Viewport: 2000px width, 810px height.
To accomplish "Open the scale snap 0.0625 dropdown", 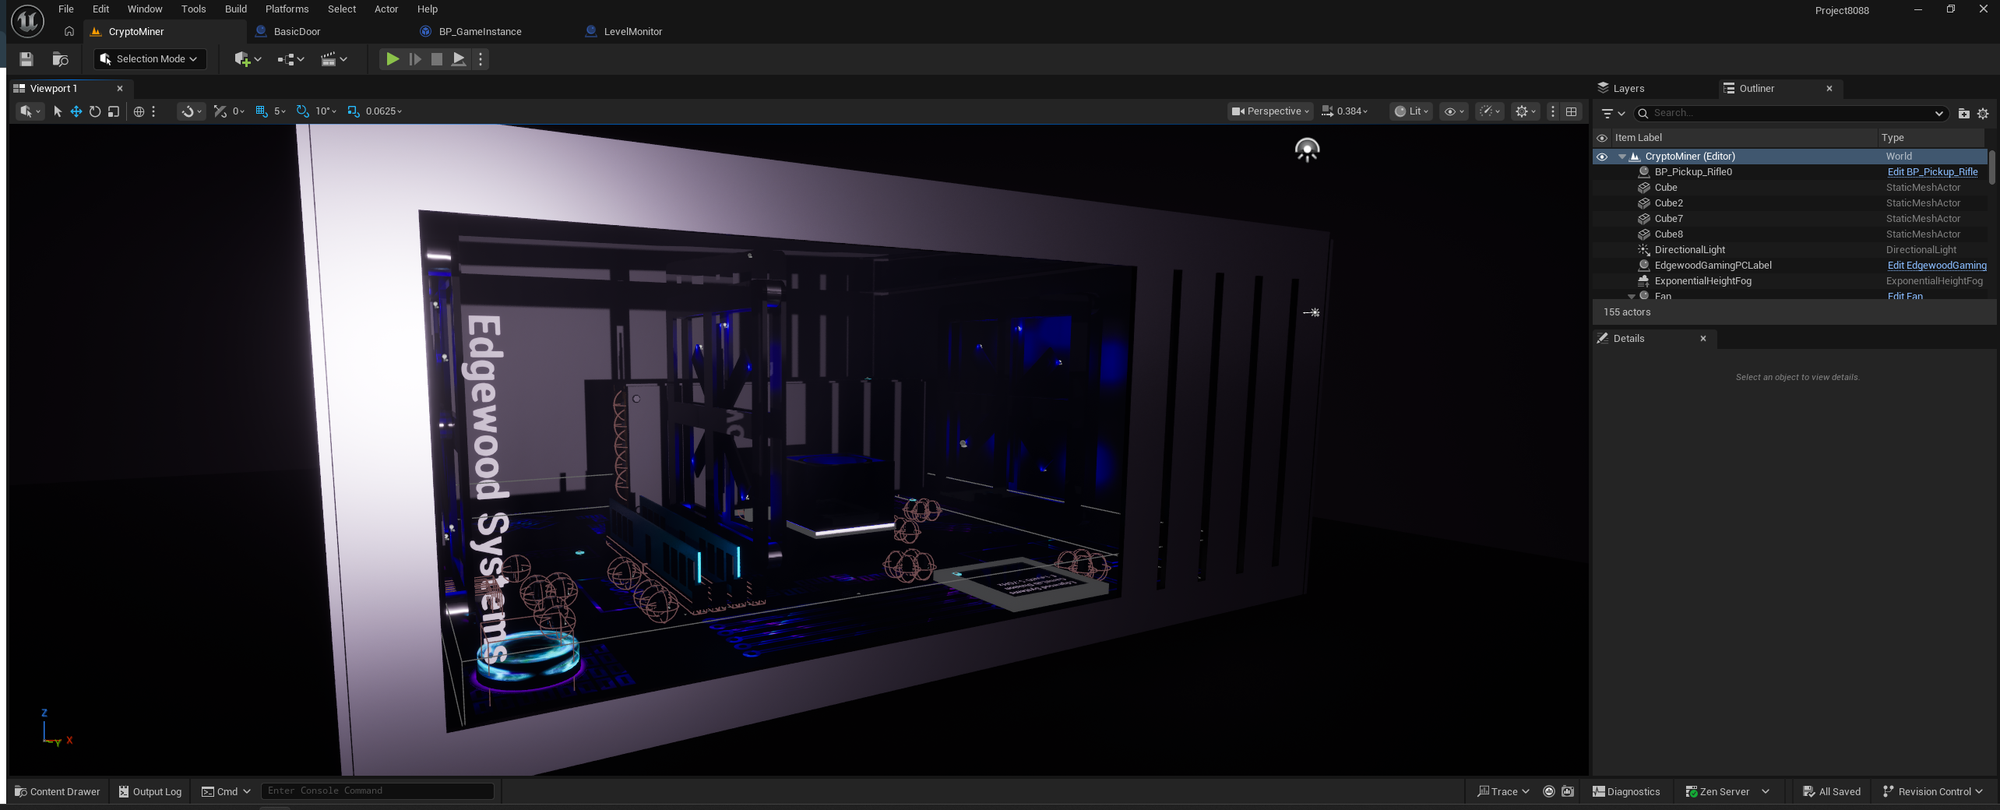I will pyautogui.click(x=384, y=111).
